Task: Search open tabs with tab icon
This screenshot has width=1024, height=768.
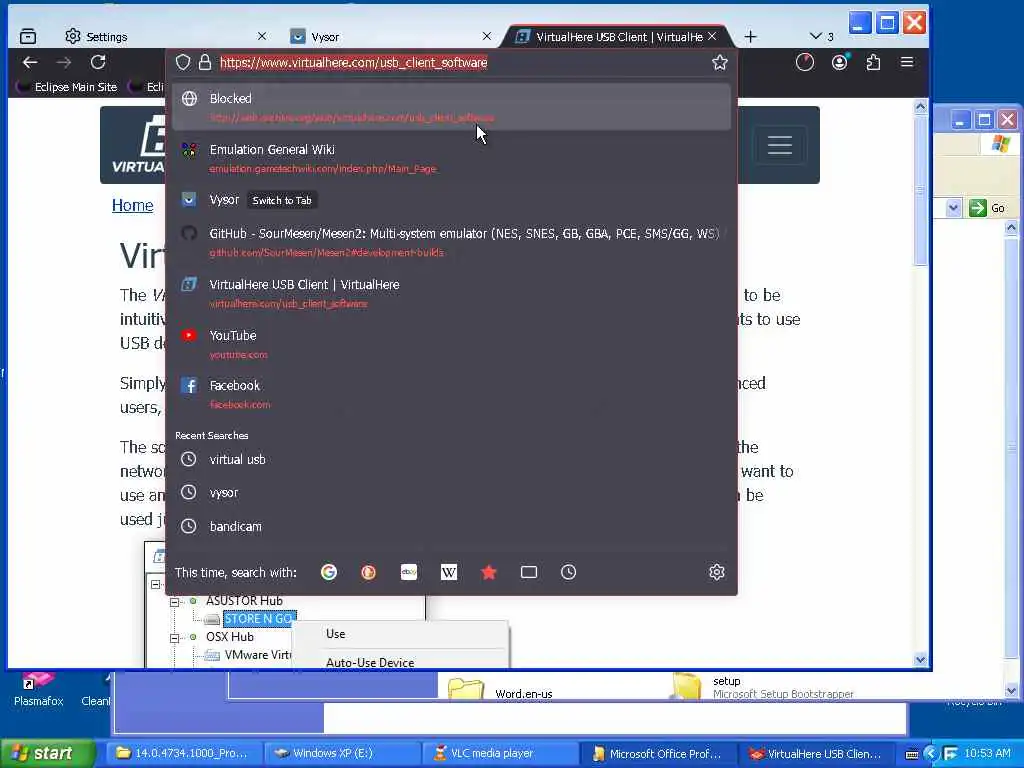Action: coord(529,572)
